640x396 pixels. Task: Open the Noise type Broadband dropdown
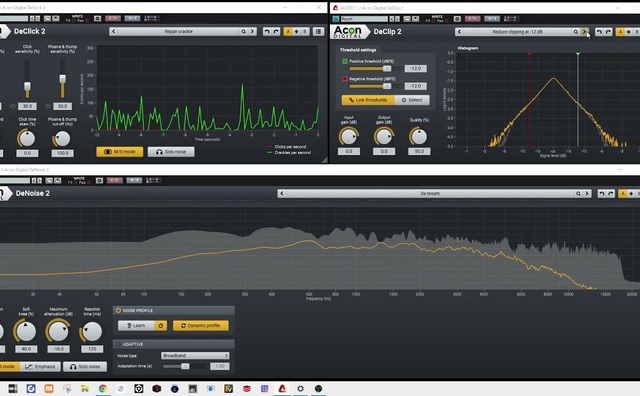coord(195,356)
